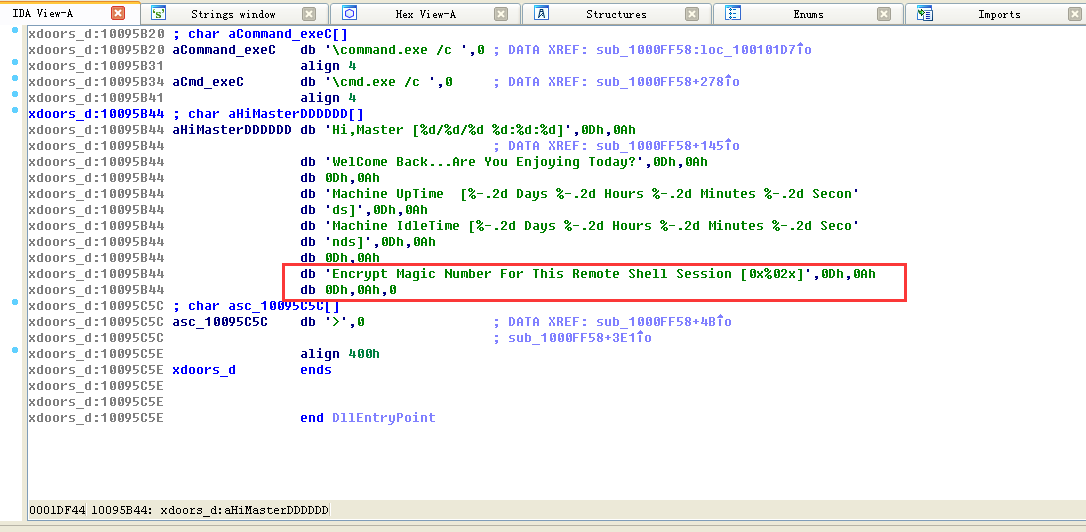Click the 'Machine IdleTime' string line

click(x=592, y=226)
